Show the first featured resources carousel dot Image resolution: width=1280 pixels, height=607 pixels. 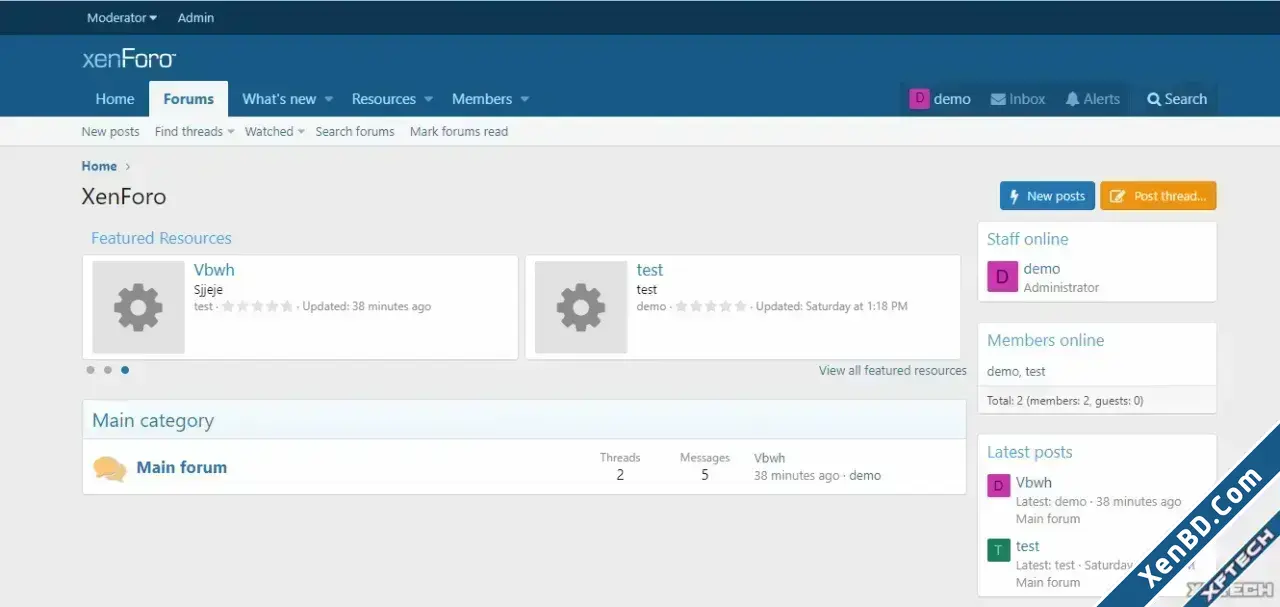[91, 370]
